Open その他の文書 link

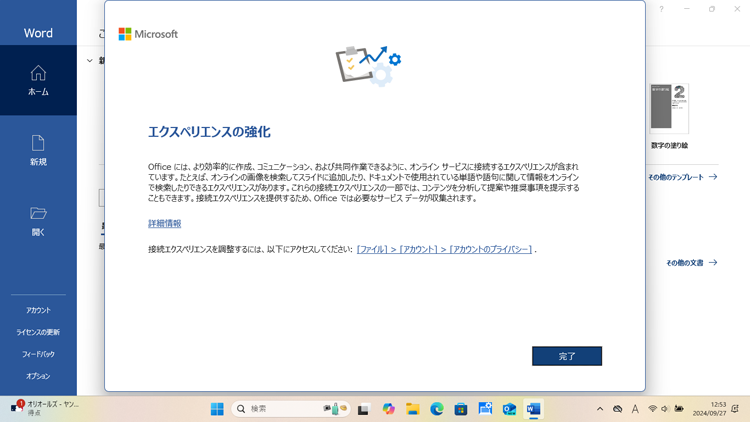[x=691, y=263]
